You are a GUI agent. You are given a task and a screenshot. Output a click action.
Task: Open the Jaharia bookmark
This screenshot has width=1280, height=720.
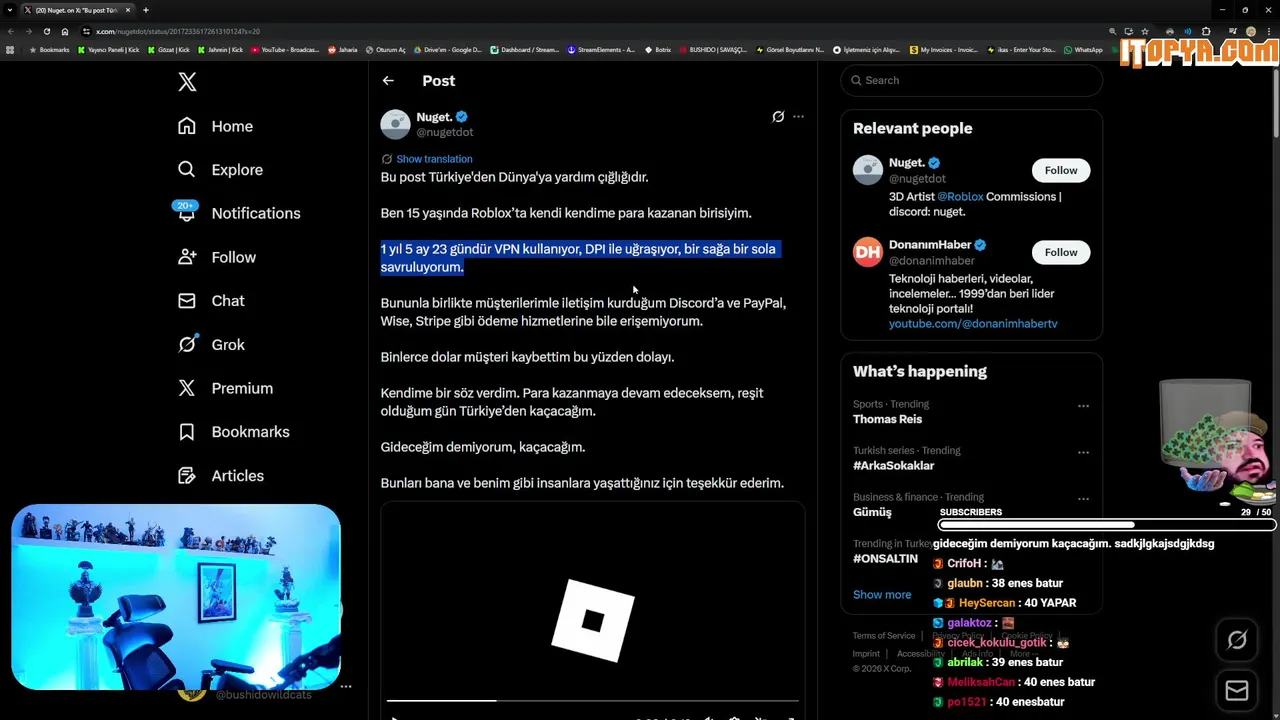(343, 49)
